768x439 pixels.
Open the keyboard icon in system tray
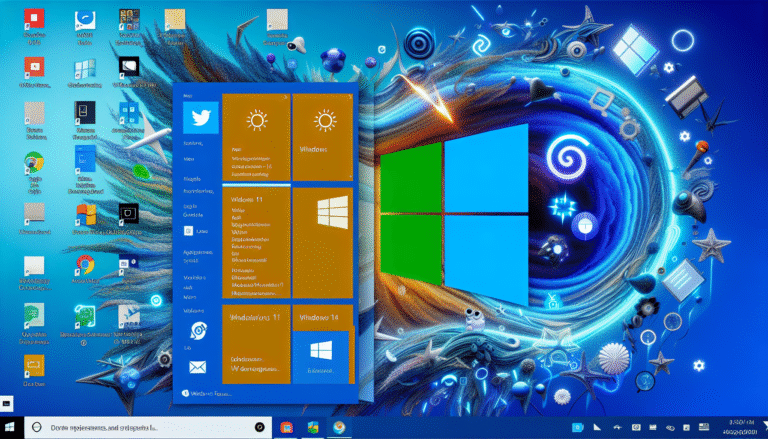(x=704, y=428)
